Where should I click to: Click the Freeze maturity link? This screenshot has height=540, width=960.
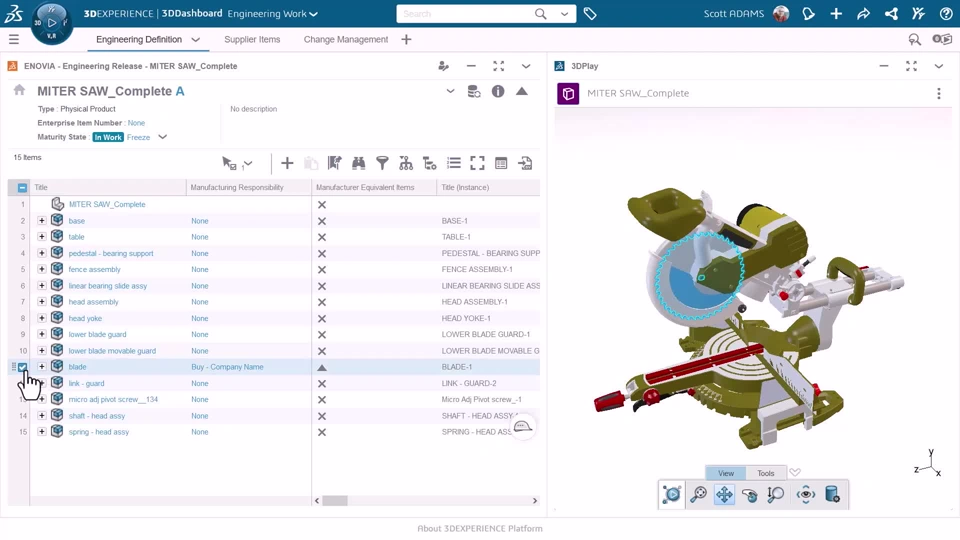[x=138, y=137]
